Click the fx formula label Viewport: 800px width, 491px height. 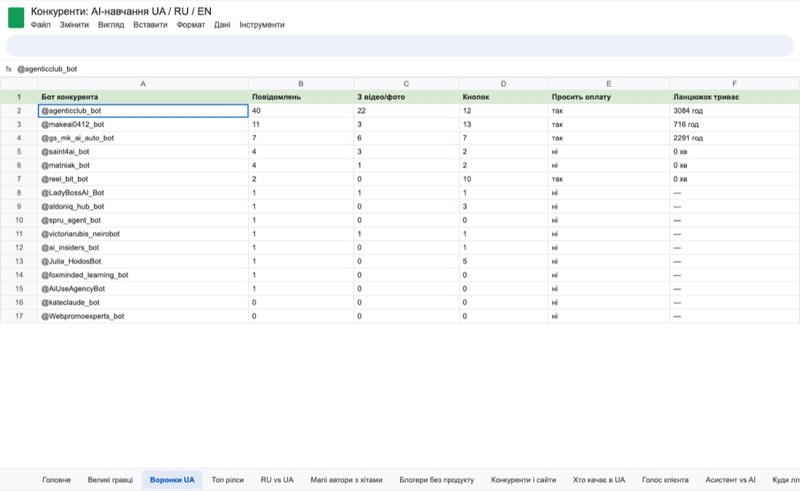point(9,69)
